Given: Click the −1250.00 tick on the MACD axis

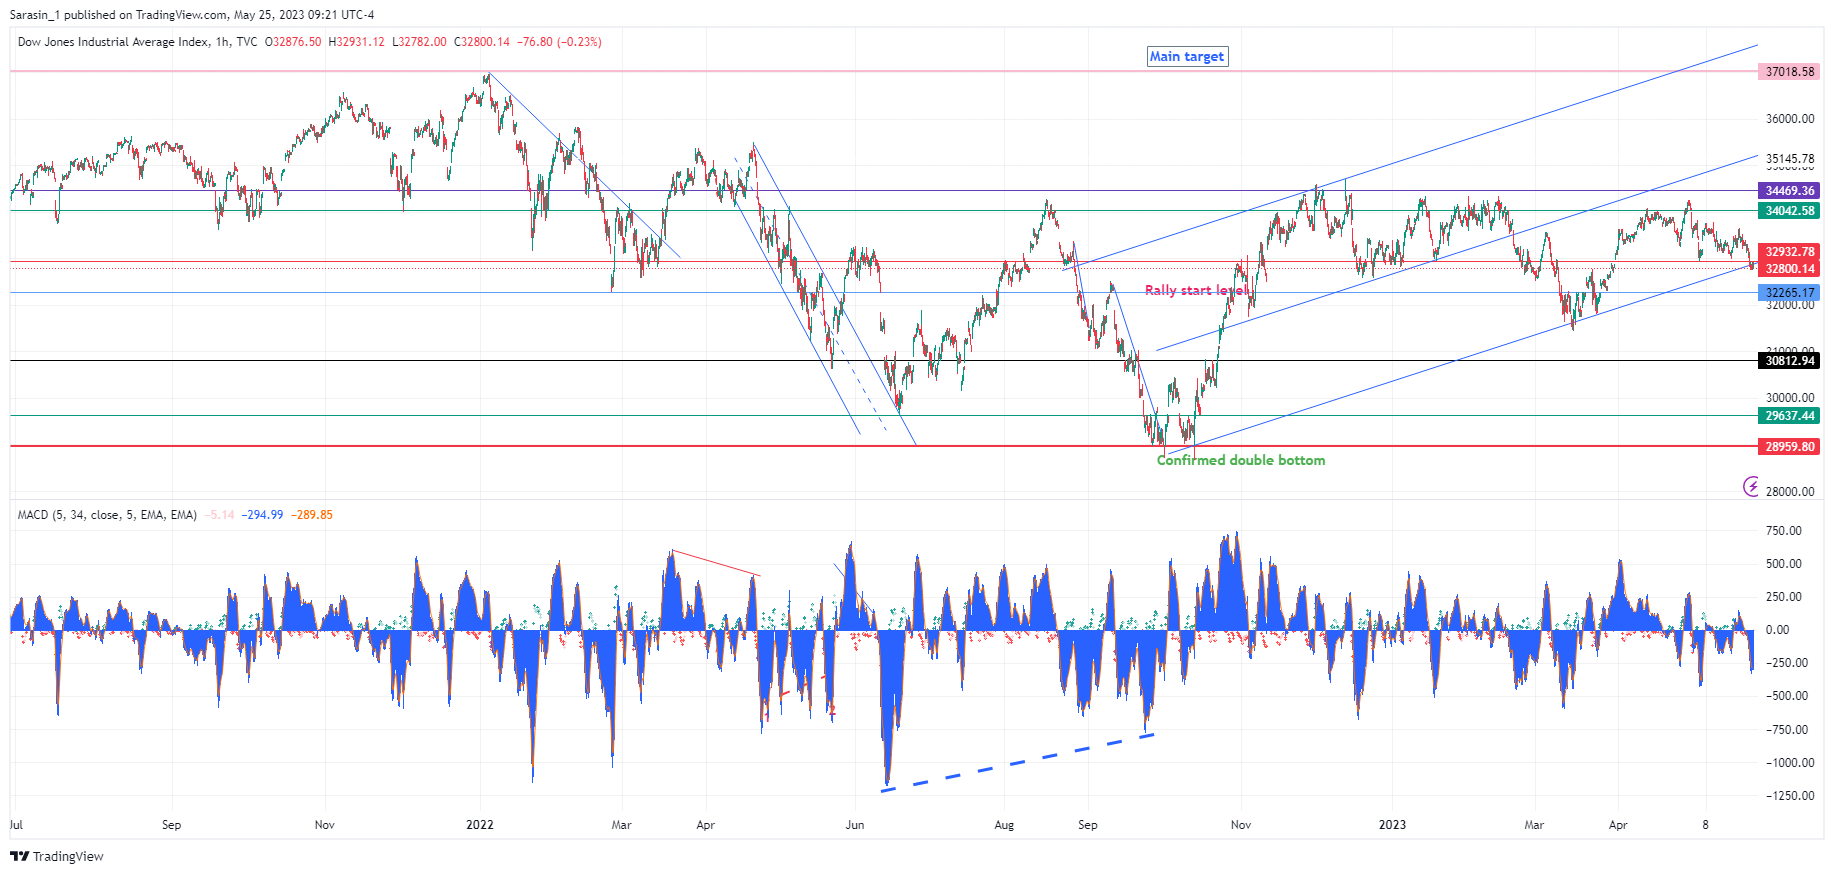Looking at the screenshot, I should click(1789, 796).
